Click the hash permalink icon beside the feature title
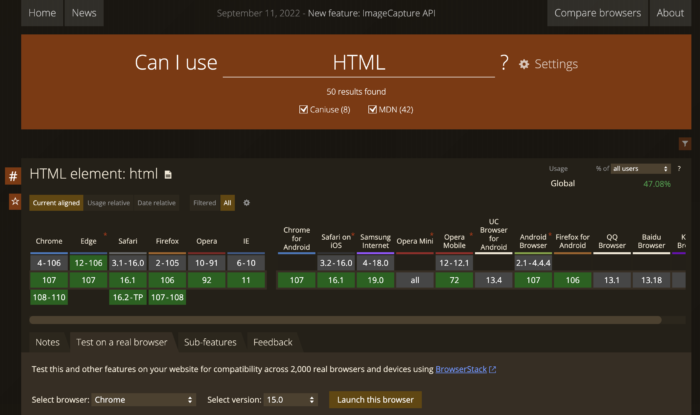The width and height of the screenshot is (700, 415). click(x=13, y=176)
